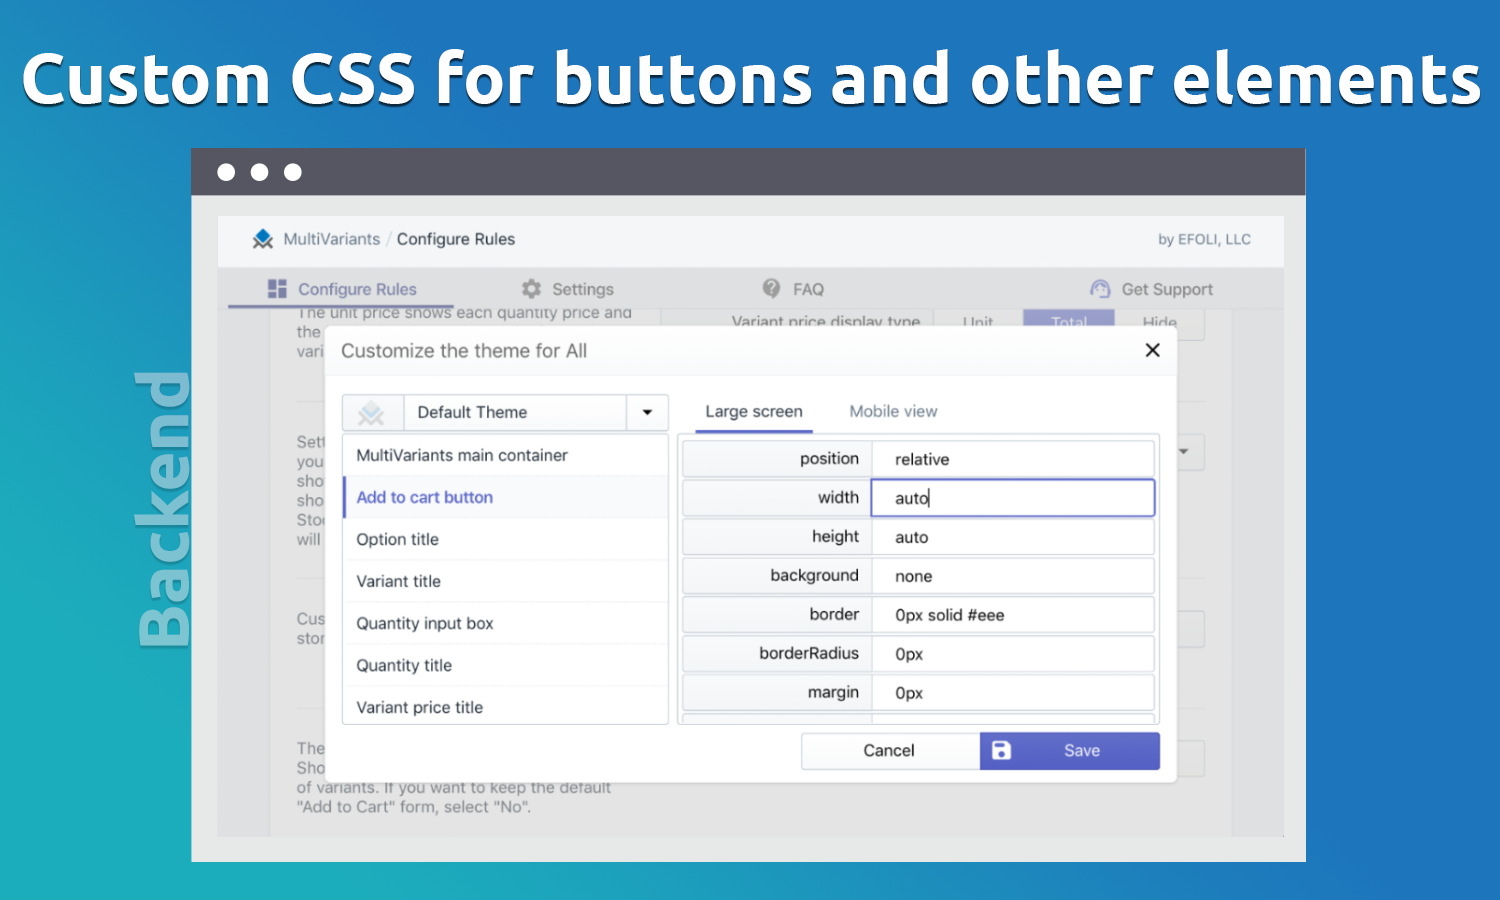Select Unit in variant price display
1500x900 pixels.
point(978,320)
